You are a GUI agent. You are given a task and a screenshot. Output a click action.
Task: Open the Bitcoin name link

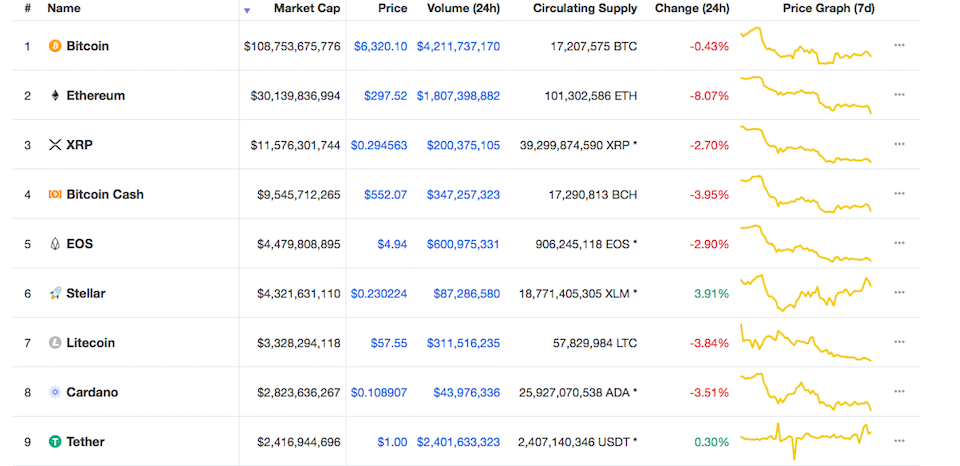coord(88,46)
